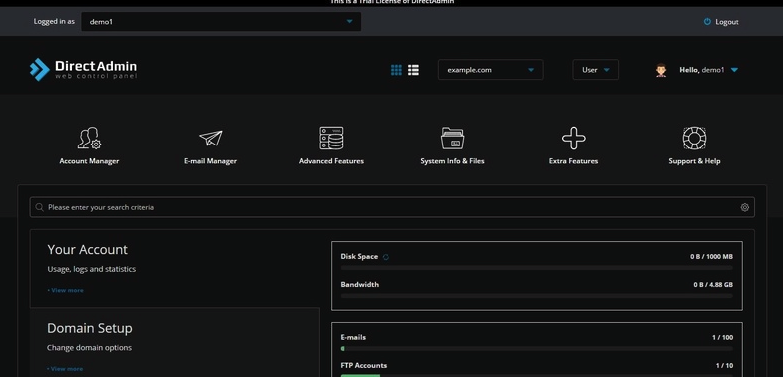Click the Usage, logs and statistics text

(x=91, y=269)
